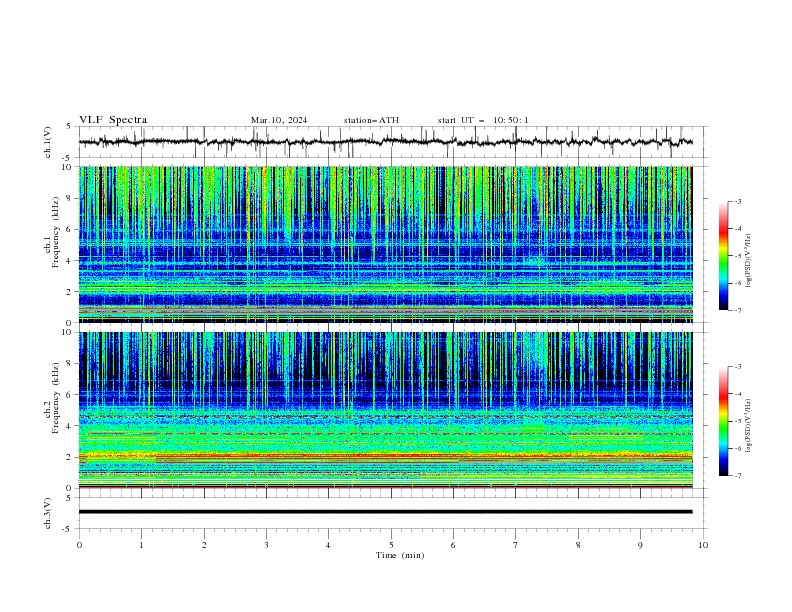
Task: Click the time-axis tick label "3"
Action: pyautogui.click(x=266, y=545)
